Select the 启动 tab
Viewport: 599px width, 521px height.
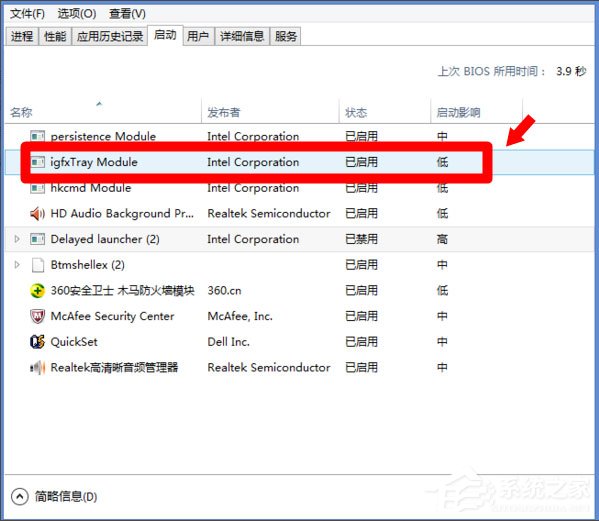[165, 35]
